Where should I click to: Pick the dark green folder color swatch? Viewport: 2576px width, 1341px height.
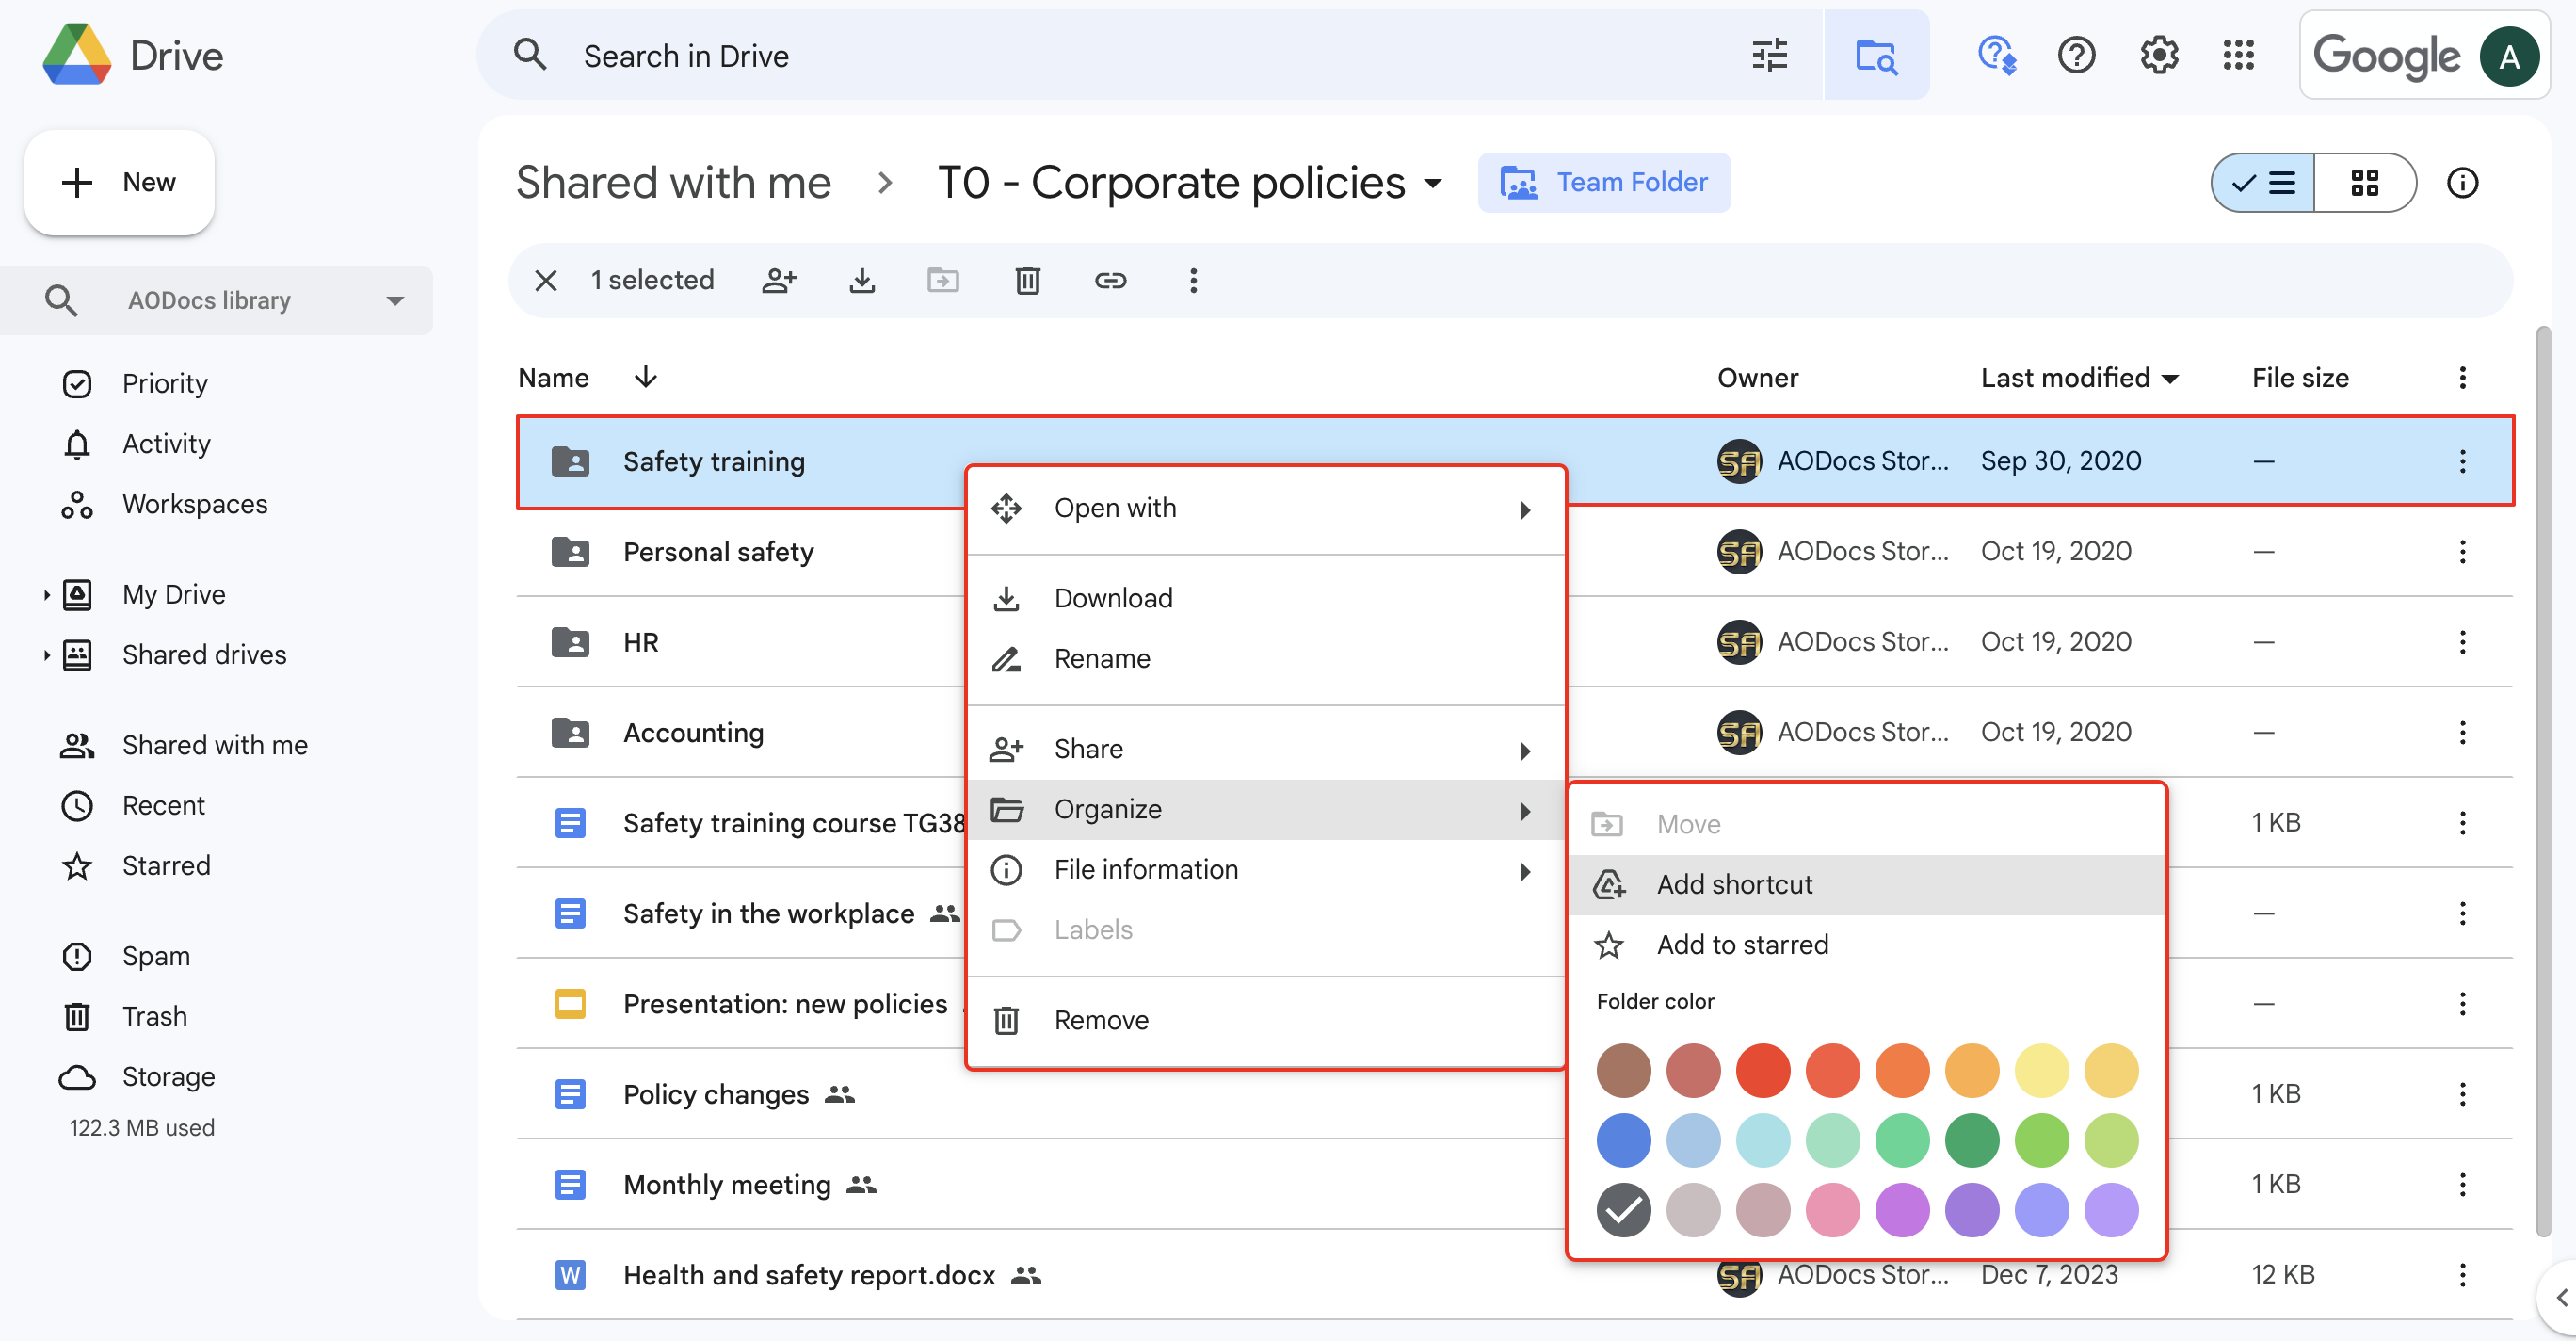pos(1971,1140)
